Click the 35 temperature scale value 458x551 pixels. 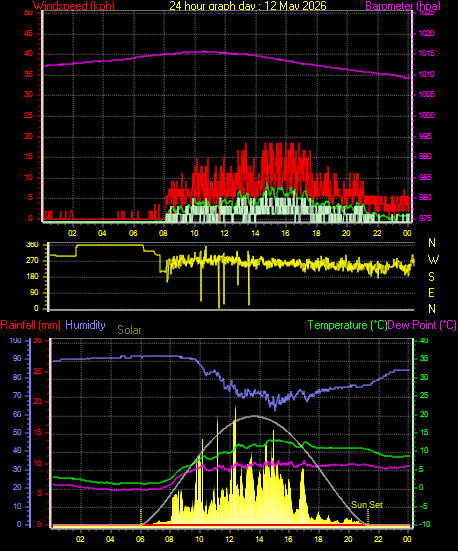(424, 358)
